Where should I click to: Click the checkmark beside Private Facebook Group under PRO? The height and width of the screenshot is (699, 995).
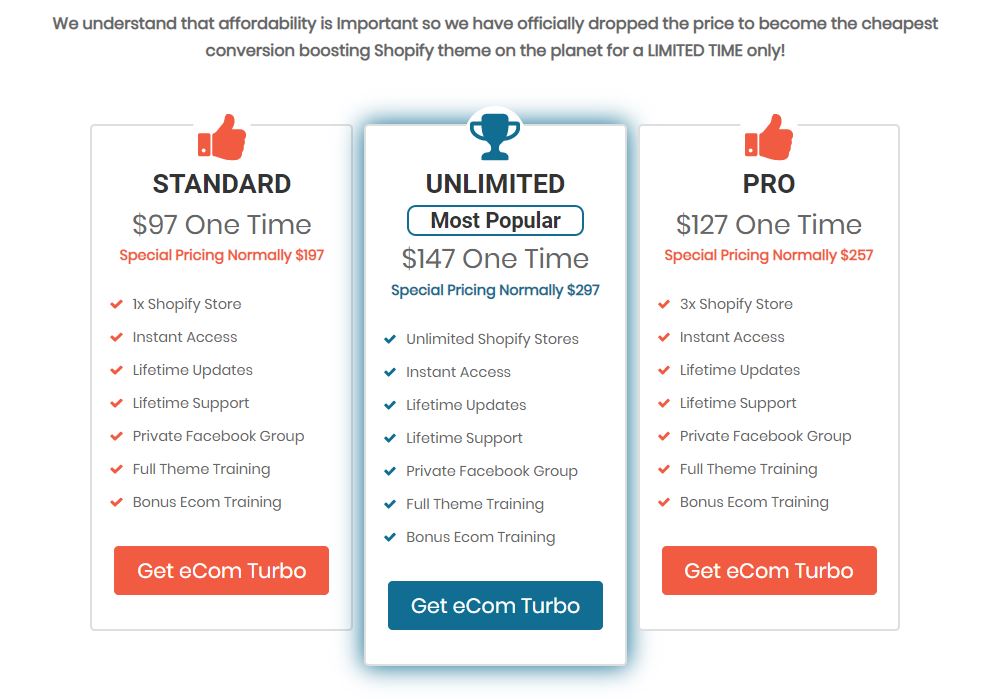point(664,436)
